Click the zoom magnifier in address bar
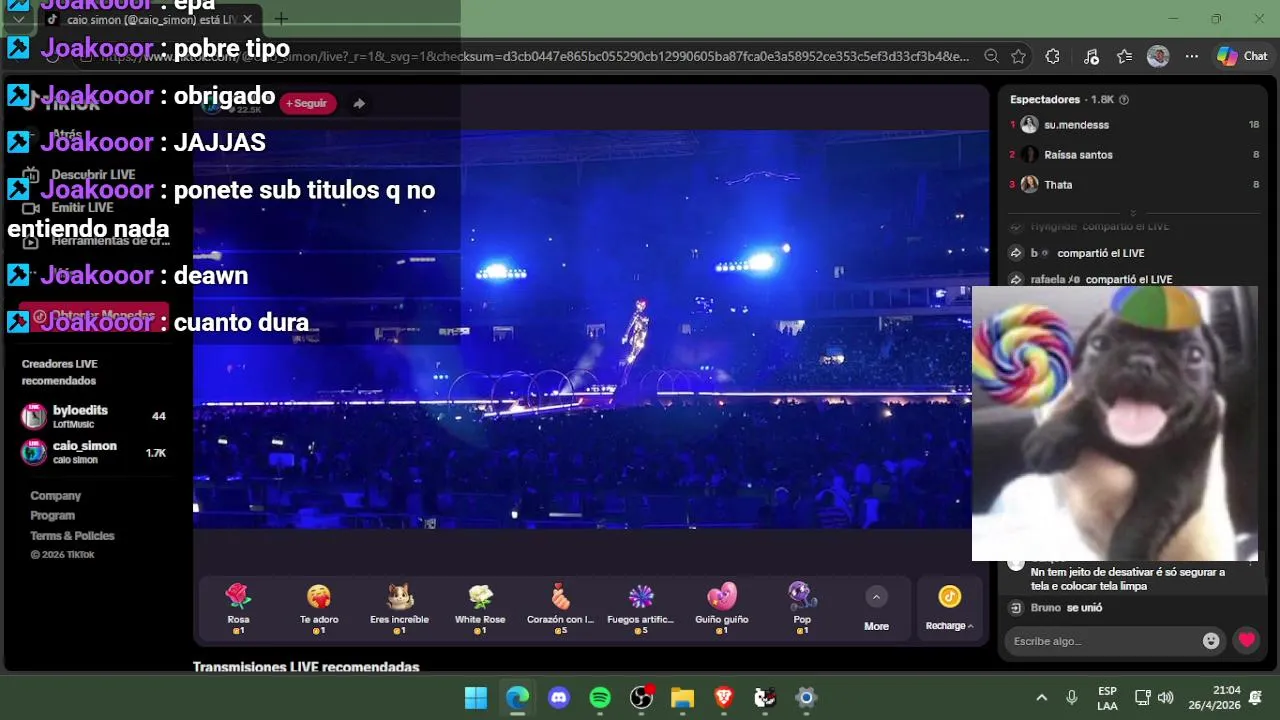 [x=991, y=57]
